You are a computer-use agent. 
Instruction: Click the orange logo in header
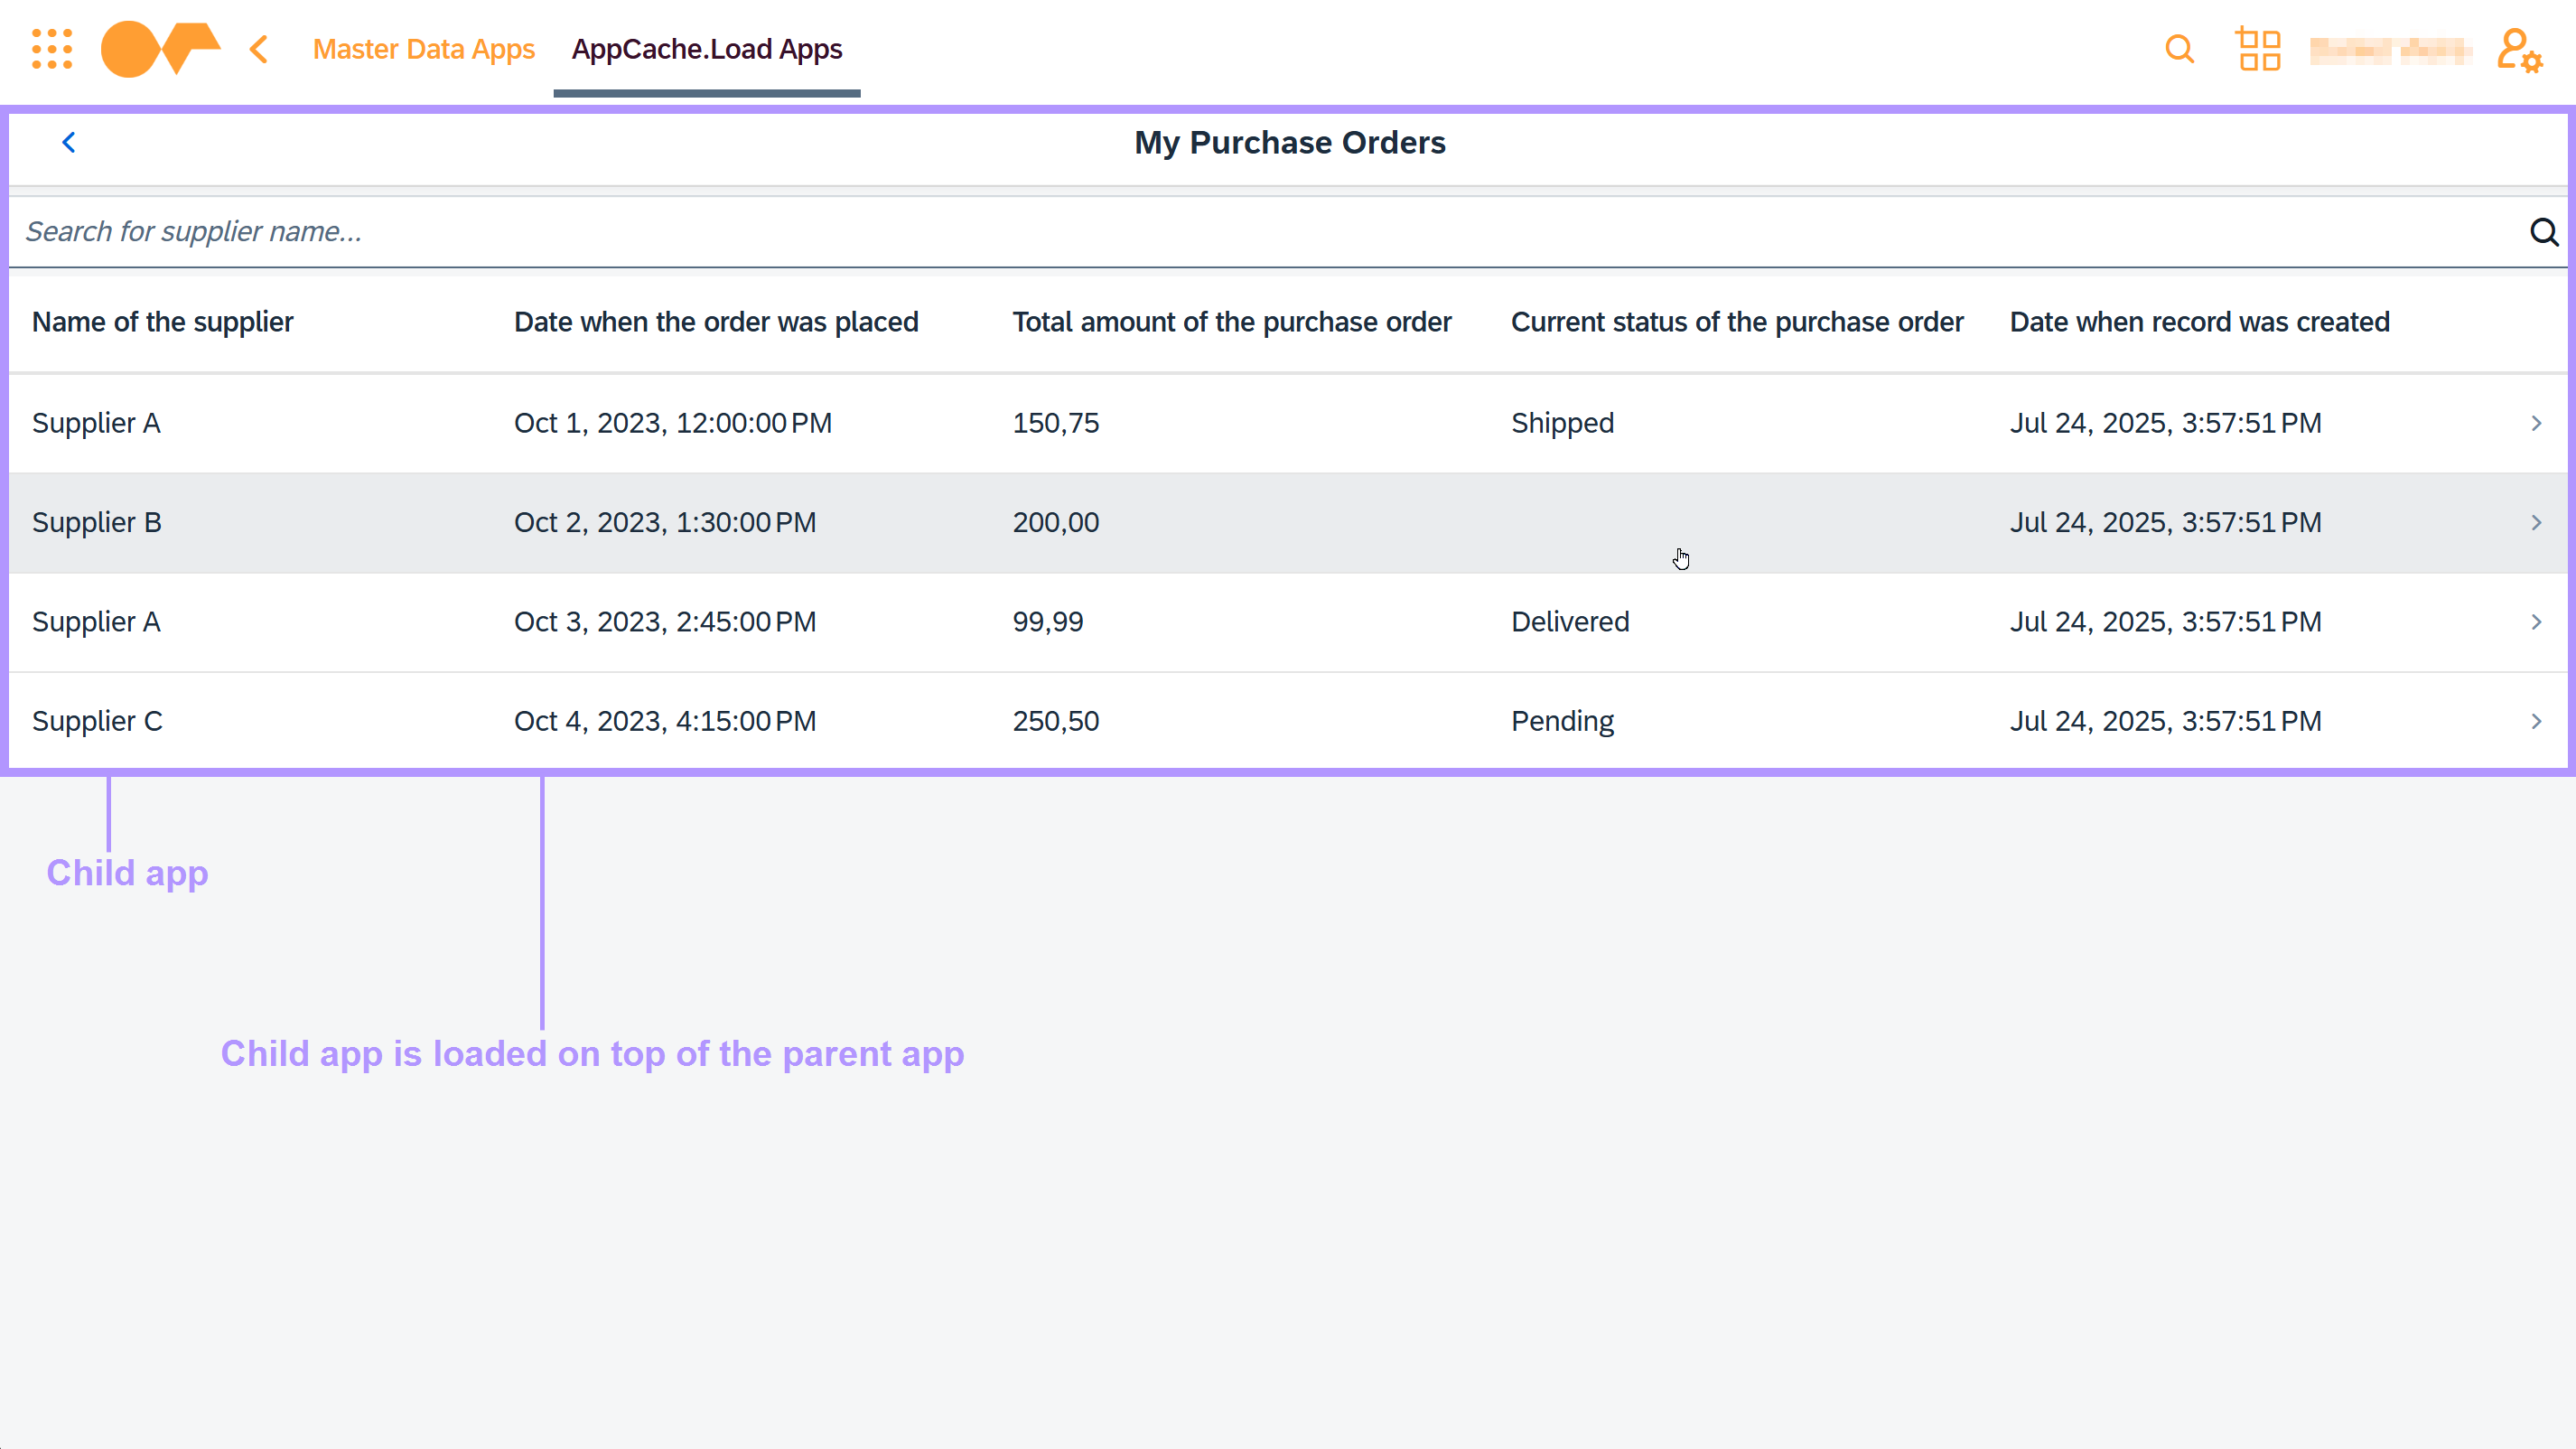coord(160,49)
